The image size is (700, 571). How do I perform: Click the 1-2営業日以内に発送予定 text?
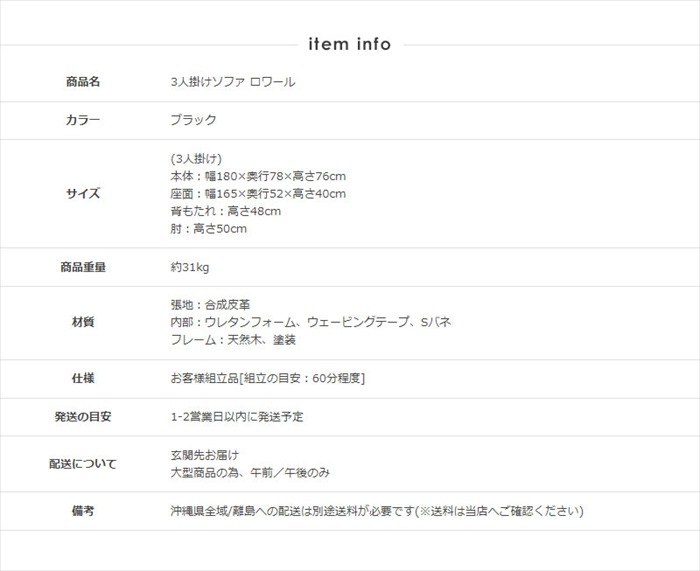[237, 416]
